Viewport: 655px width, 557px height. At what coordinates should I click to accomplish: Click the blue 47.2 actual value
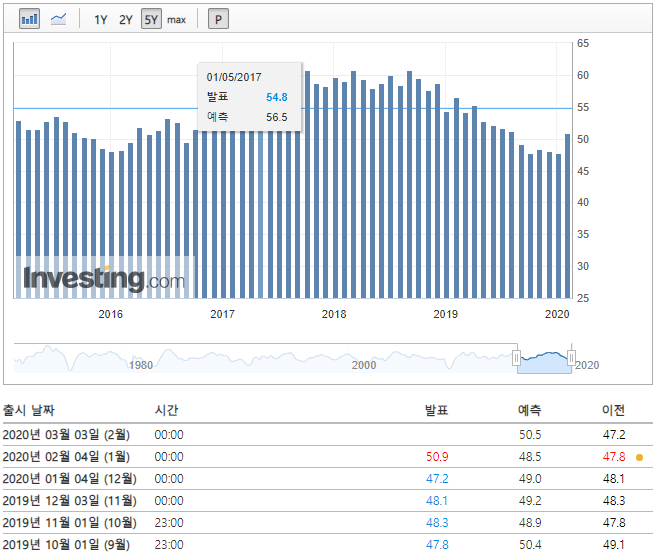click(x=437, y=479)
